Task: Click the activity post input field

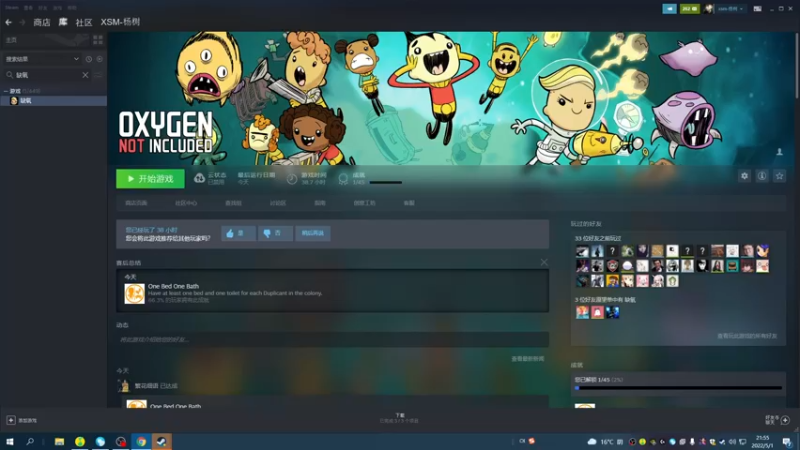Action: click(x=332, y=339)
